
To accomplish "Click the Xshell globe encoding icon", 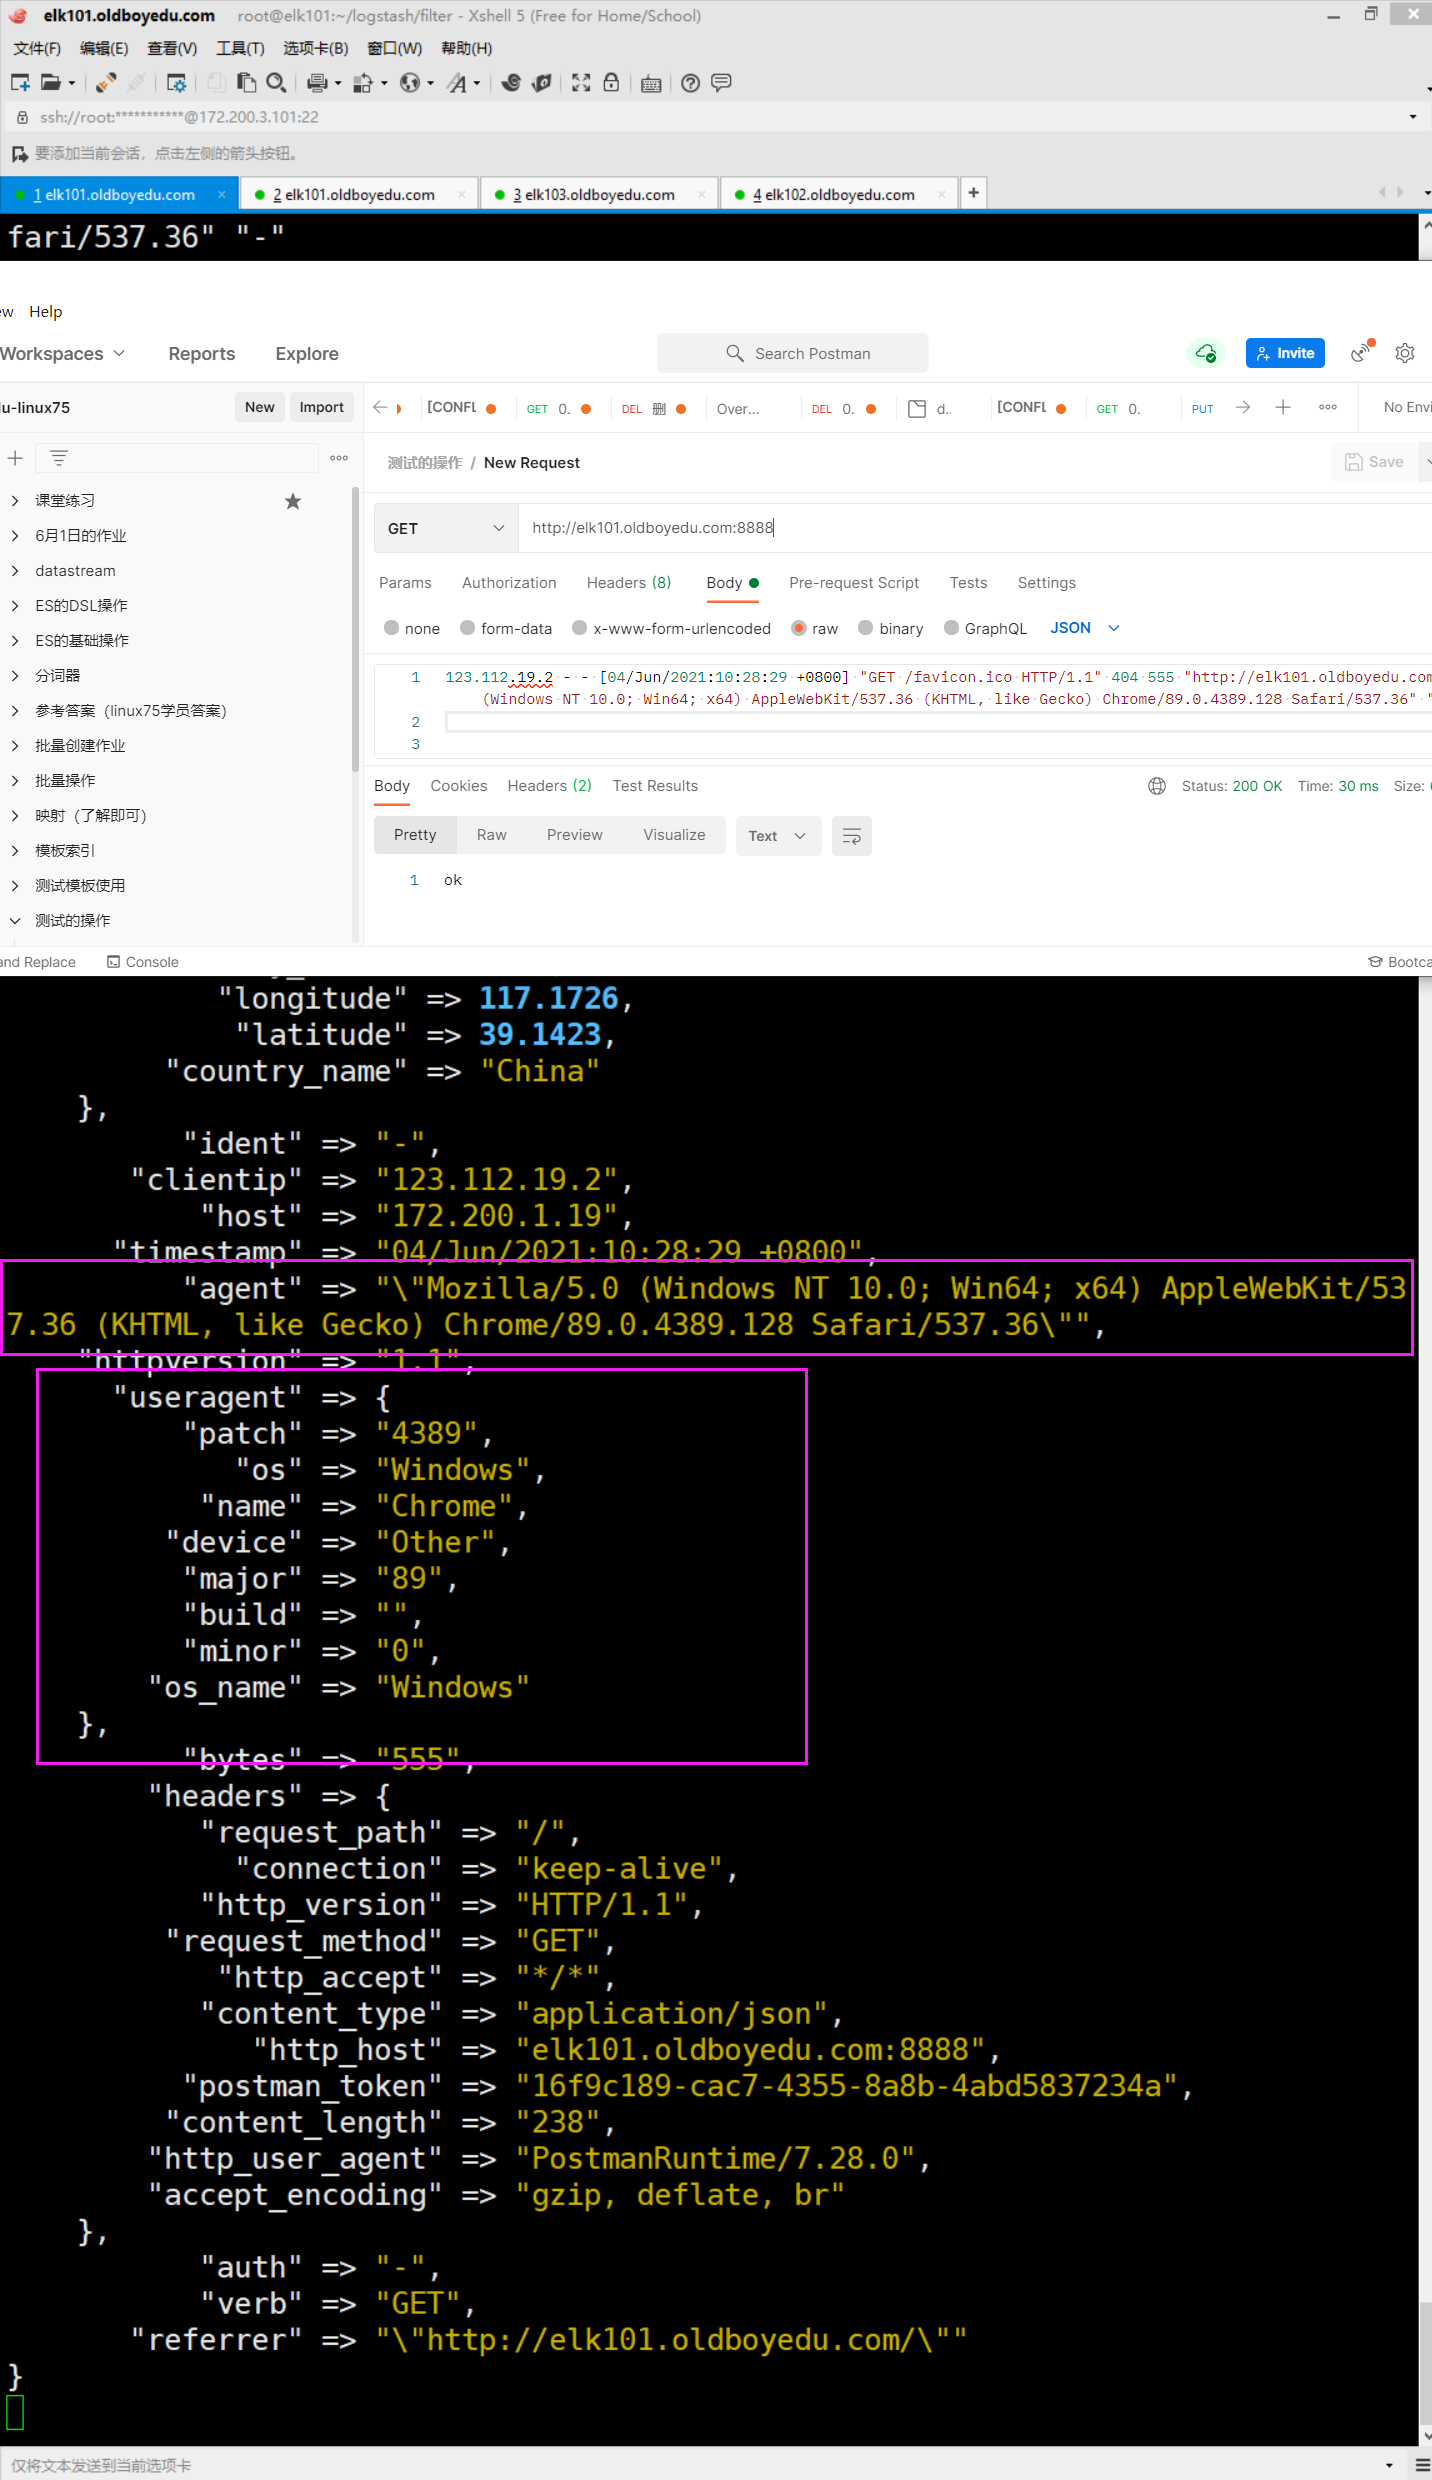I will point(410,83).
